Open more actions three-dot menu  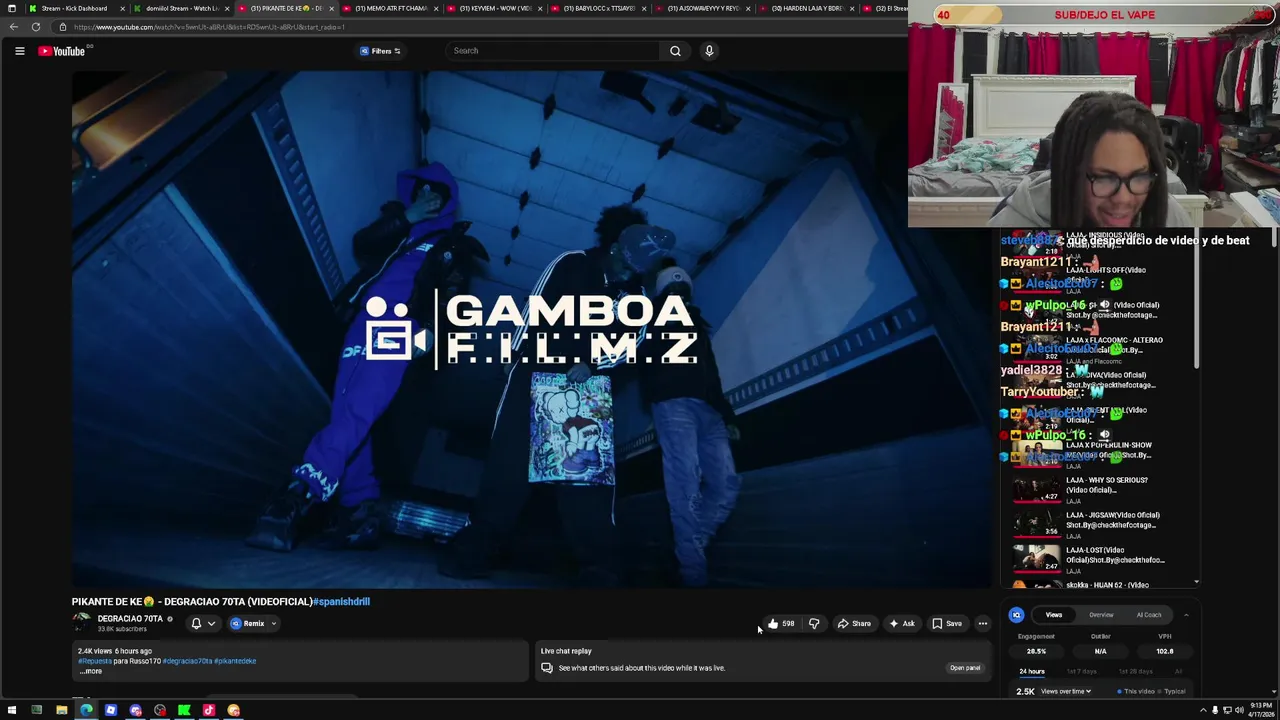[x=983, y=624]
